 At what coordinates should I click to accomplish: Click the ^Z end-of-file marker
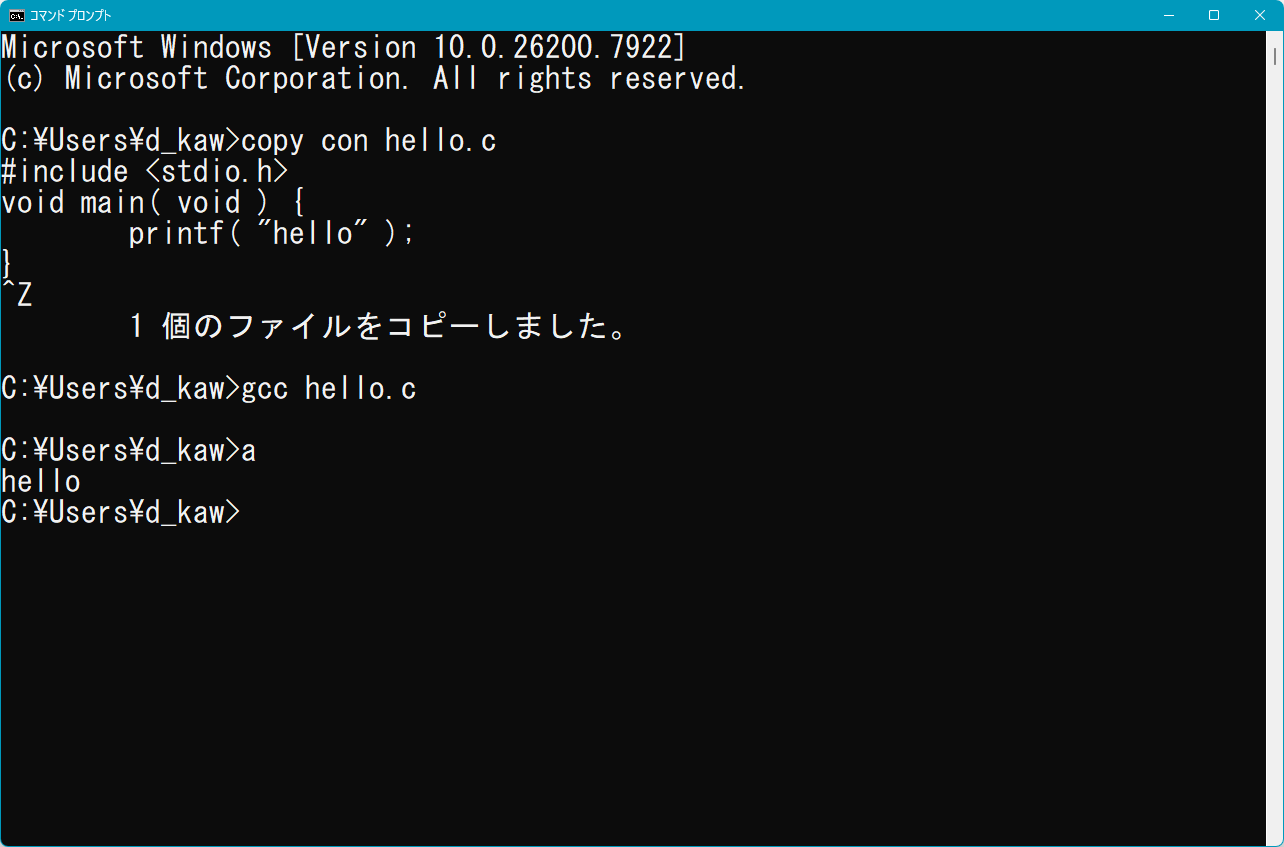tap(17, 296)
